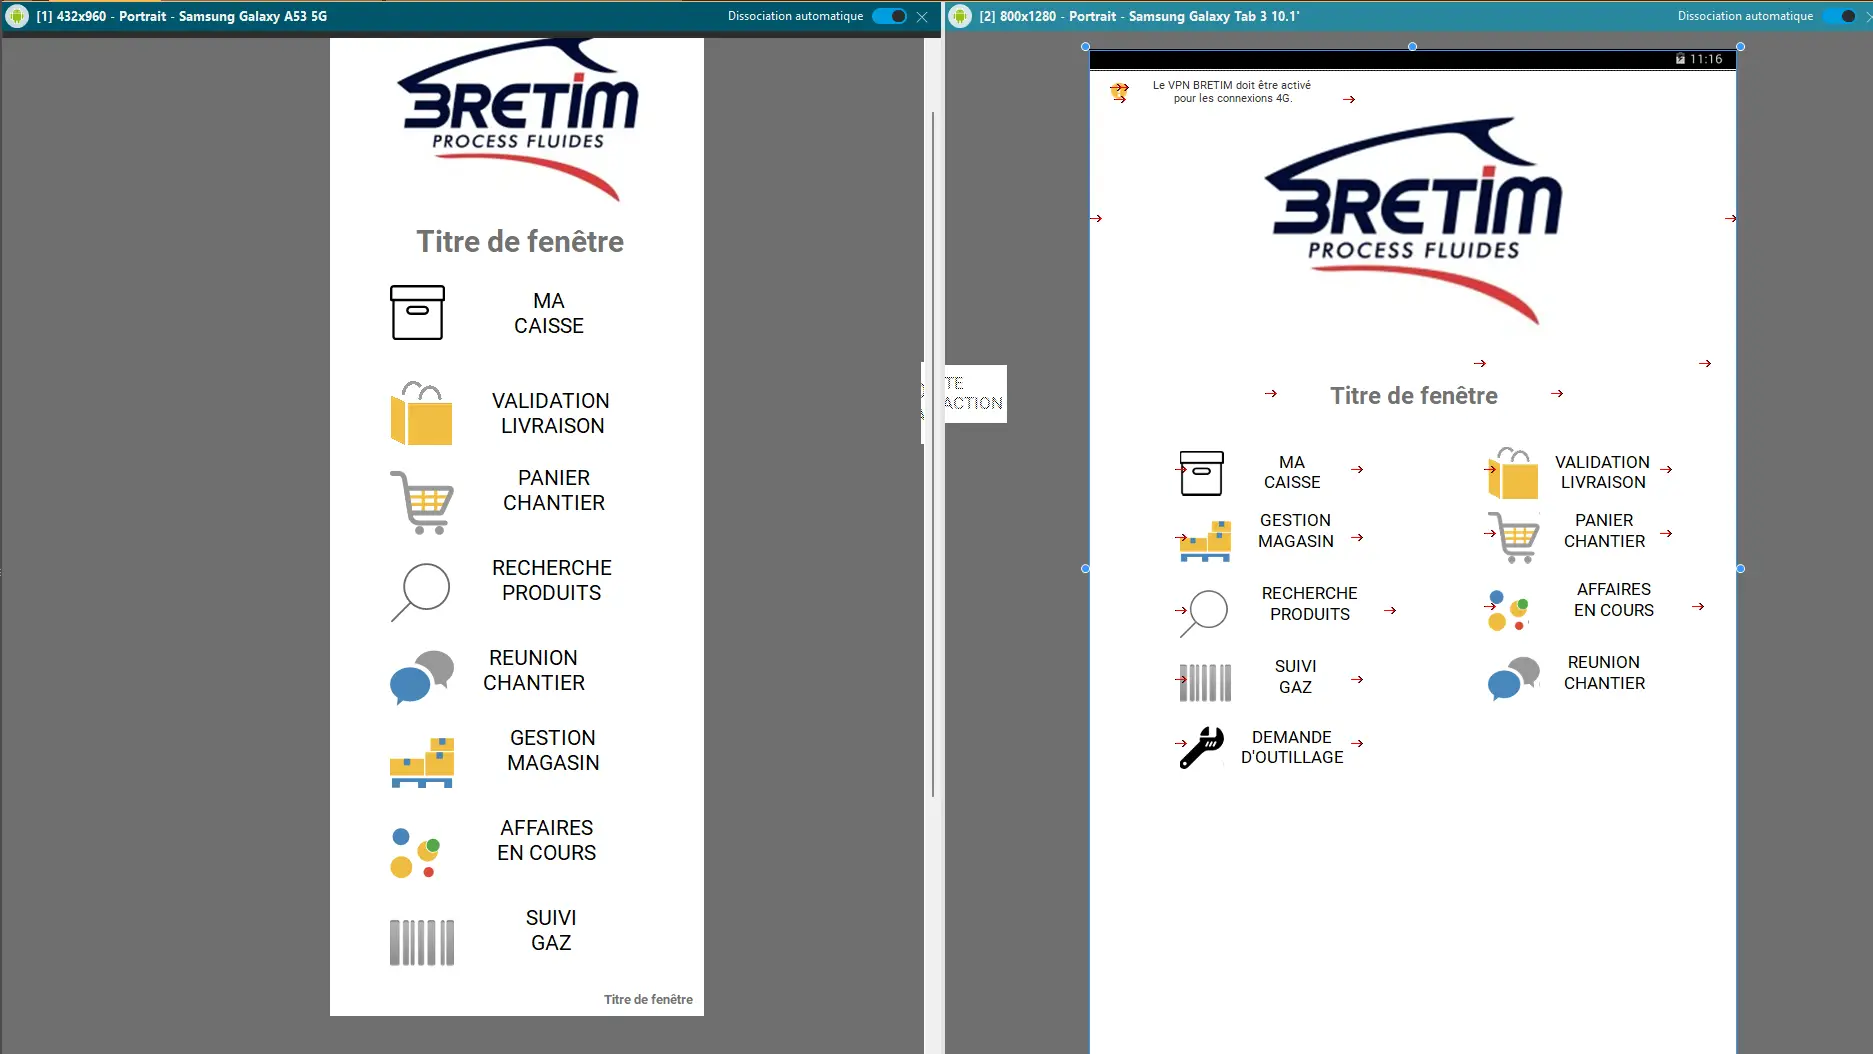This screenshot has width=1873, height=1054.
Task: Toggle Dissociation automatique for Galaxy A53 preview
Action: pyautogui.click(x=889, y=16)
